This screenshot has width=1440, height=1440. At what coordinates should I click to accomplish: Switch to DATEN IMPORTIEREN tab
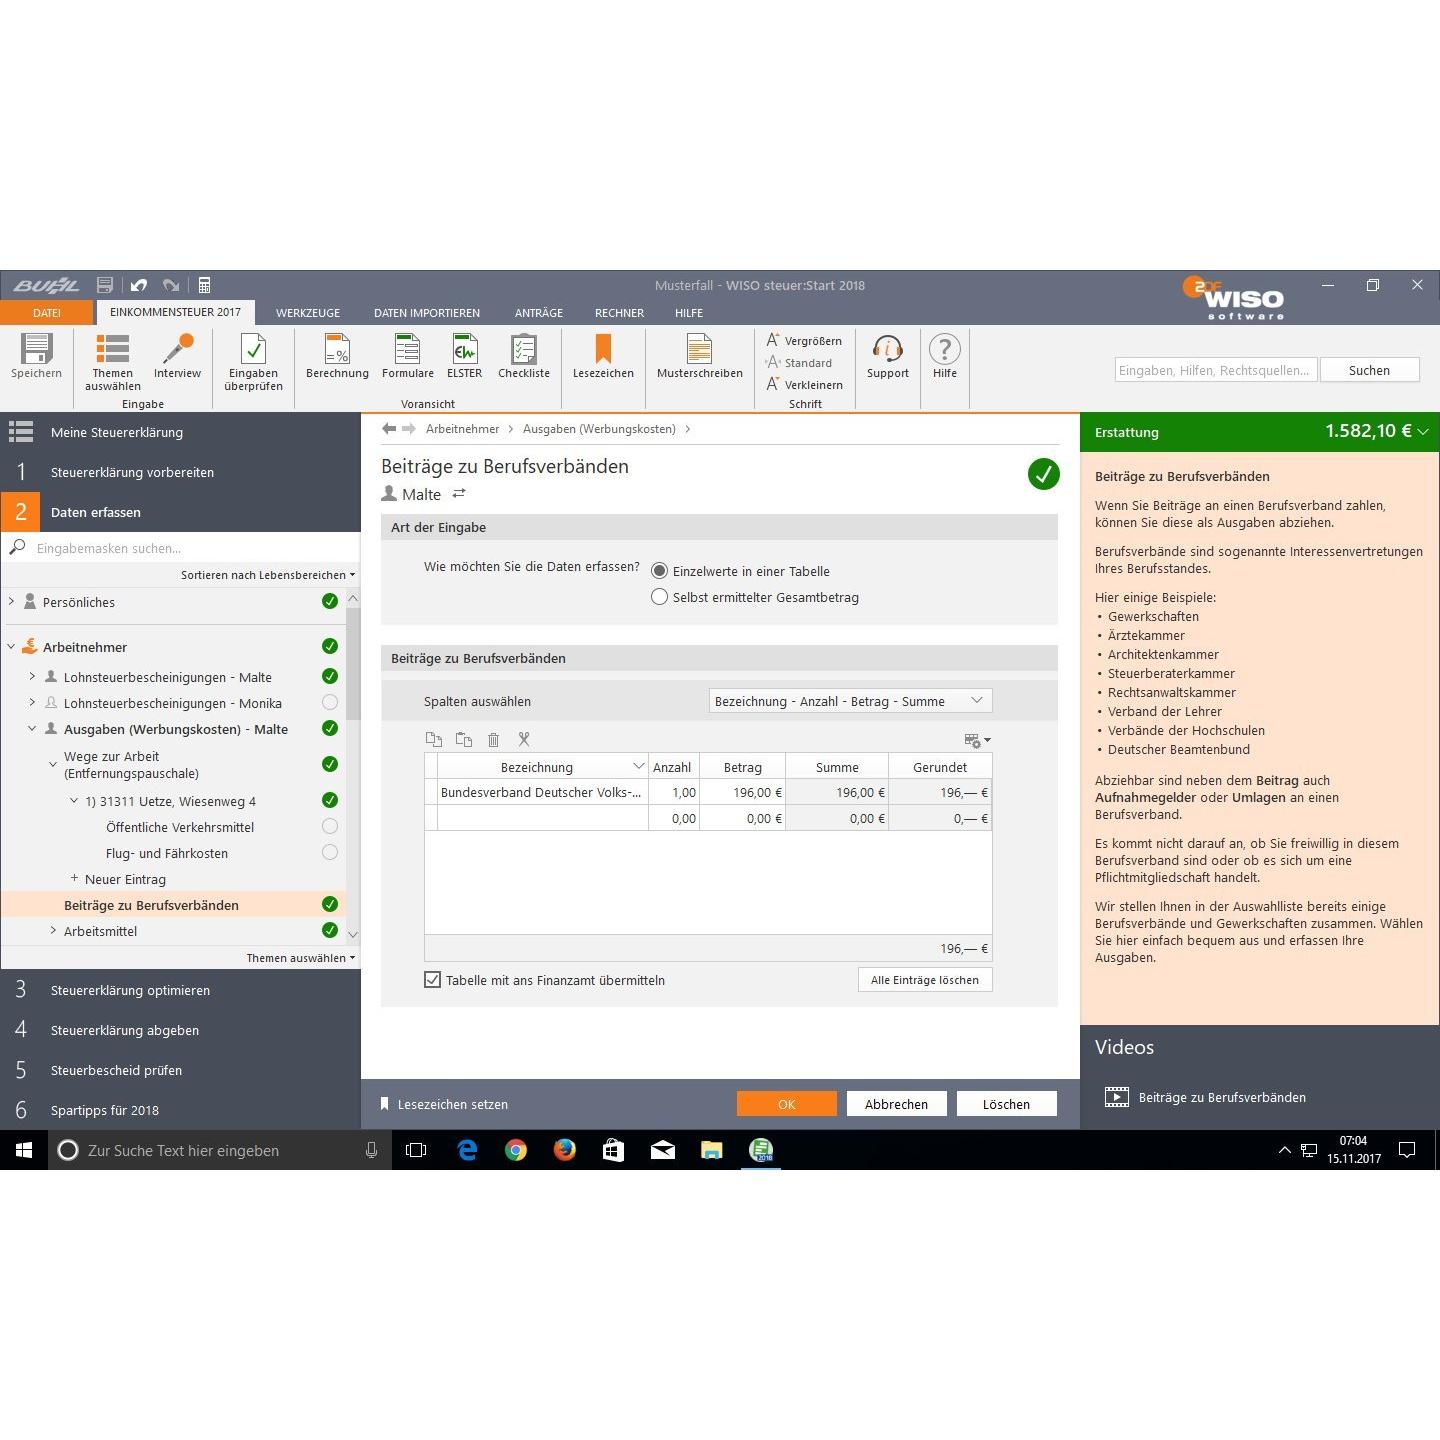click(427, 313)
